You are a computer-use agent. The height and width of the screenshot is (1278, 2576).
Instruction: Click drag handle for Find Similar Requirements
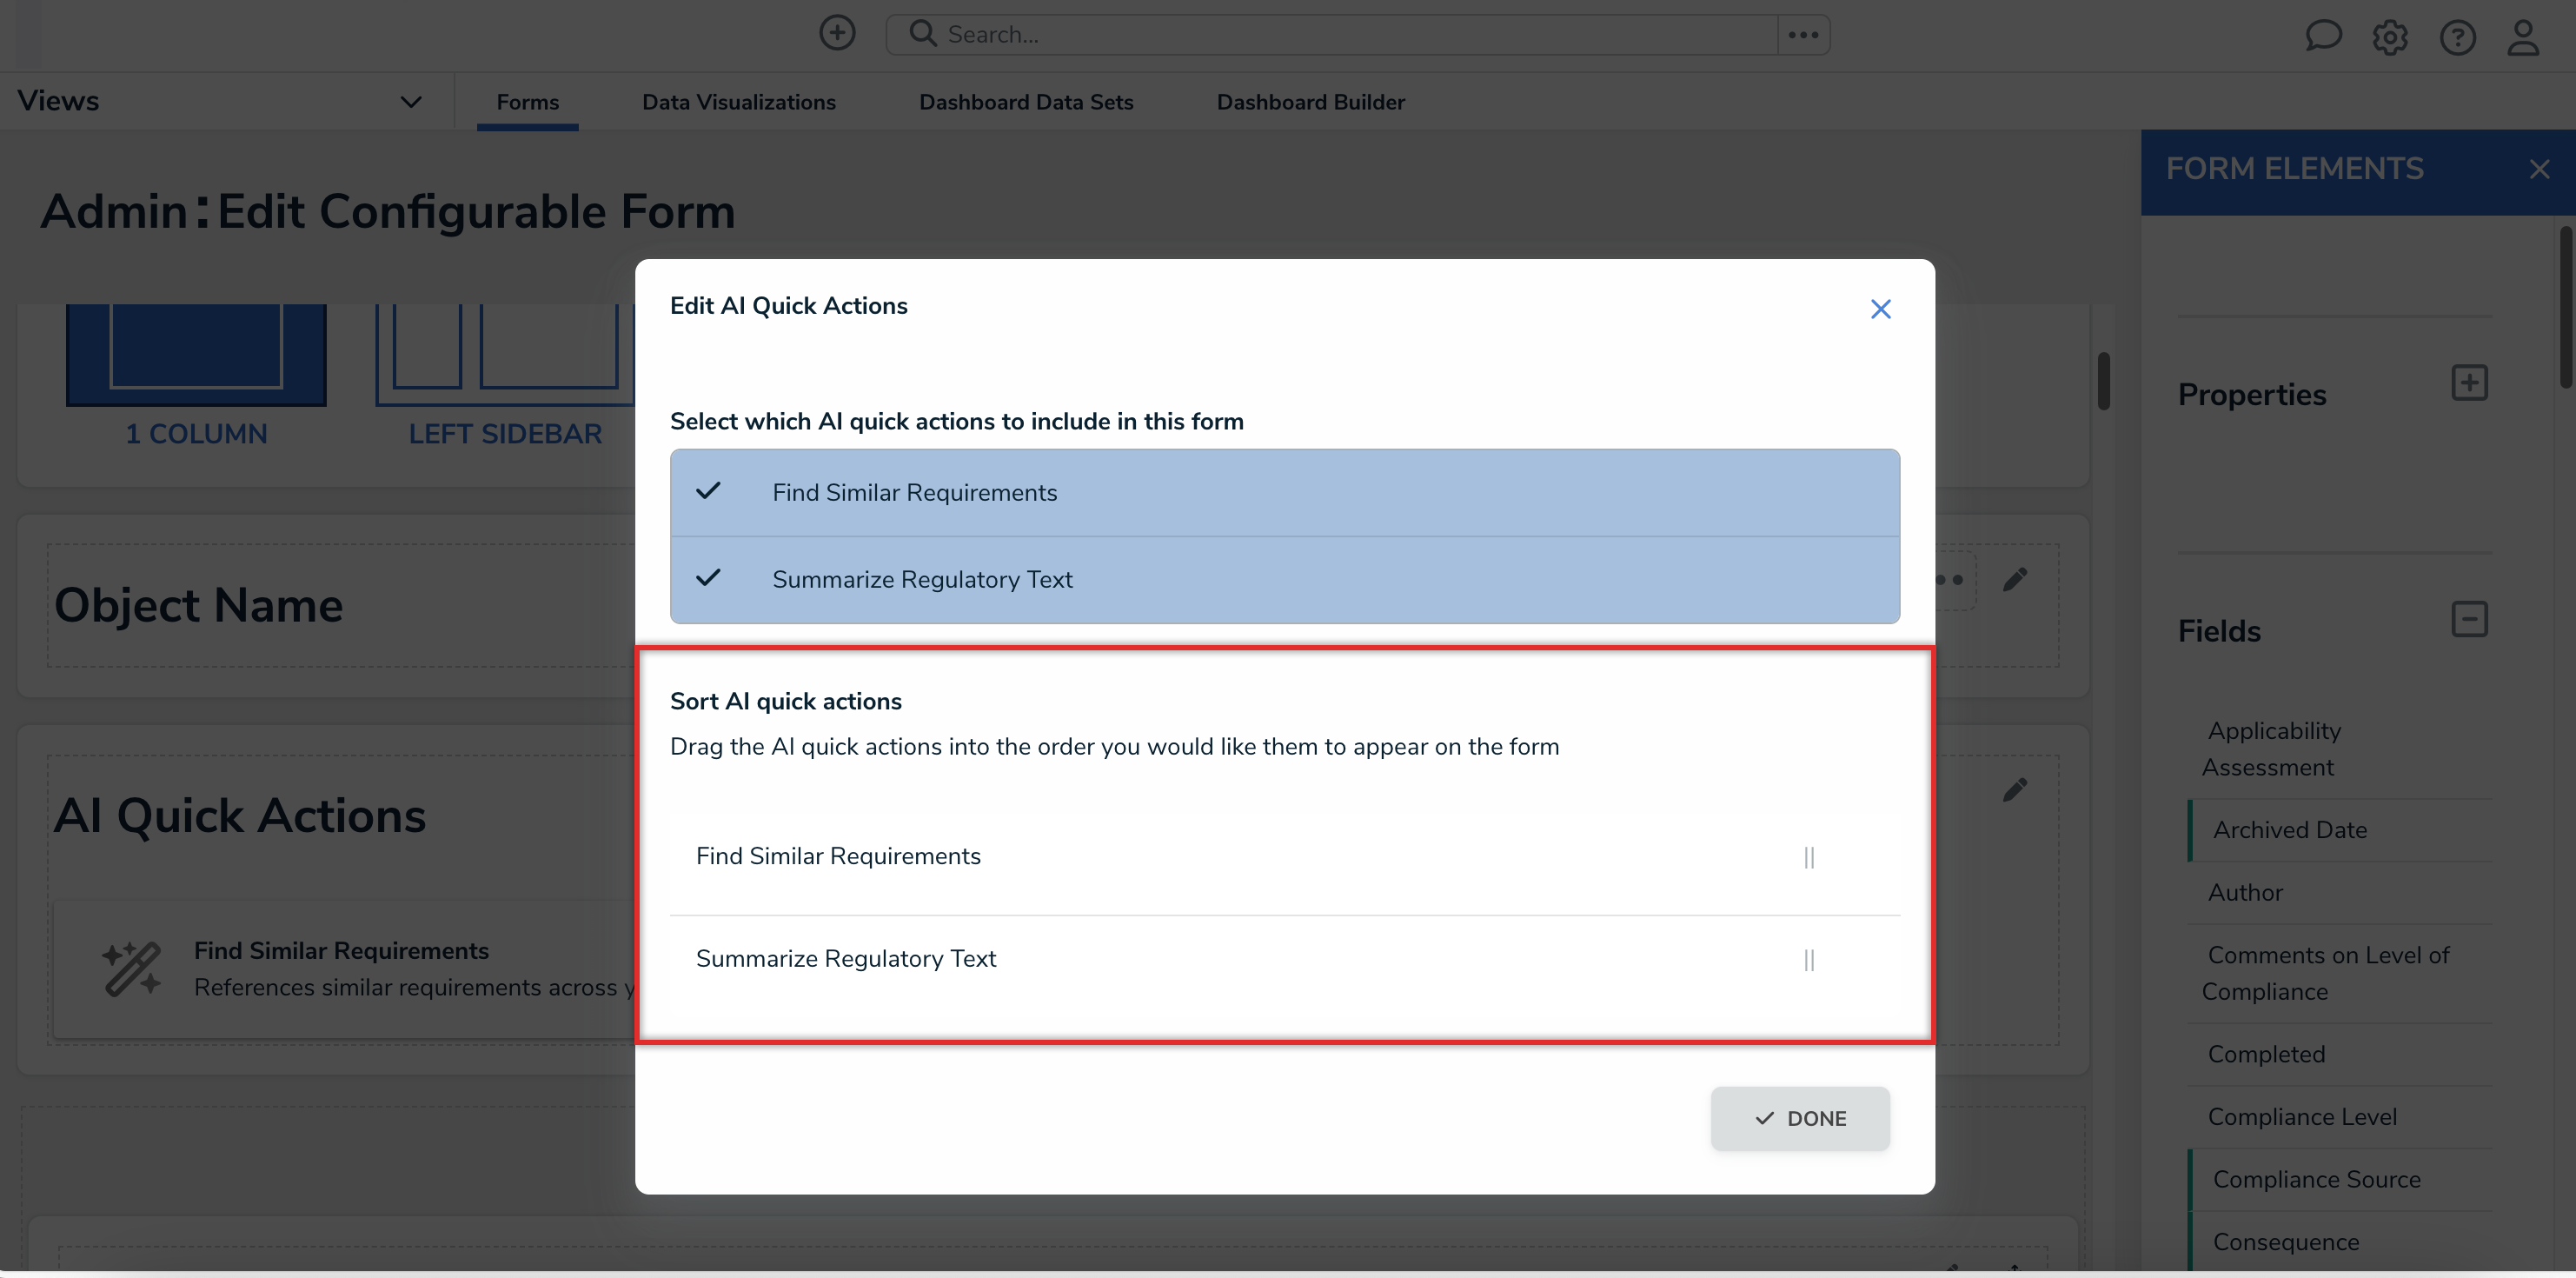(x=1809, y=857)
